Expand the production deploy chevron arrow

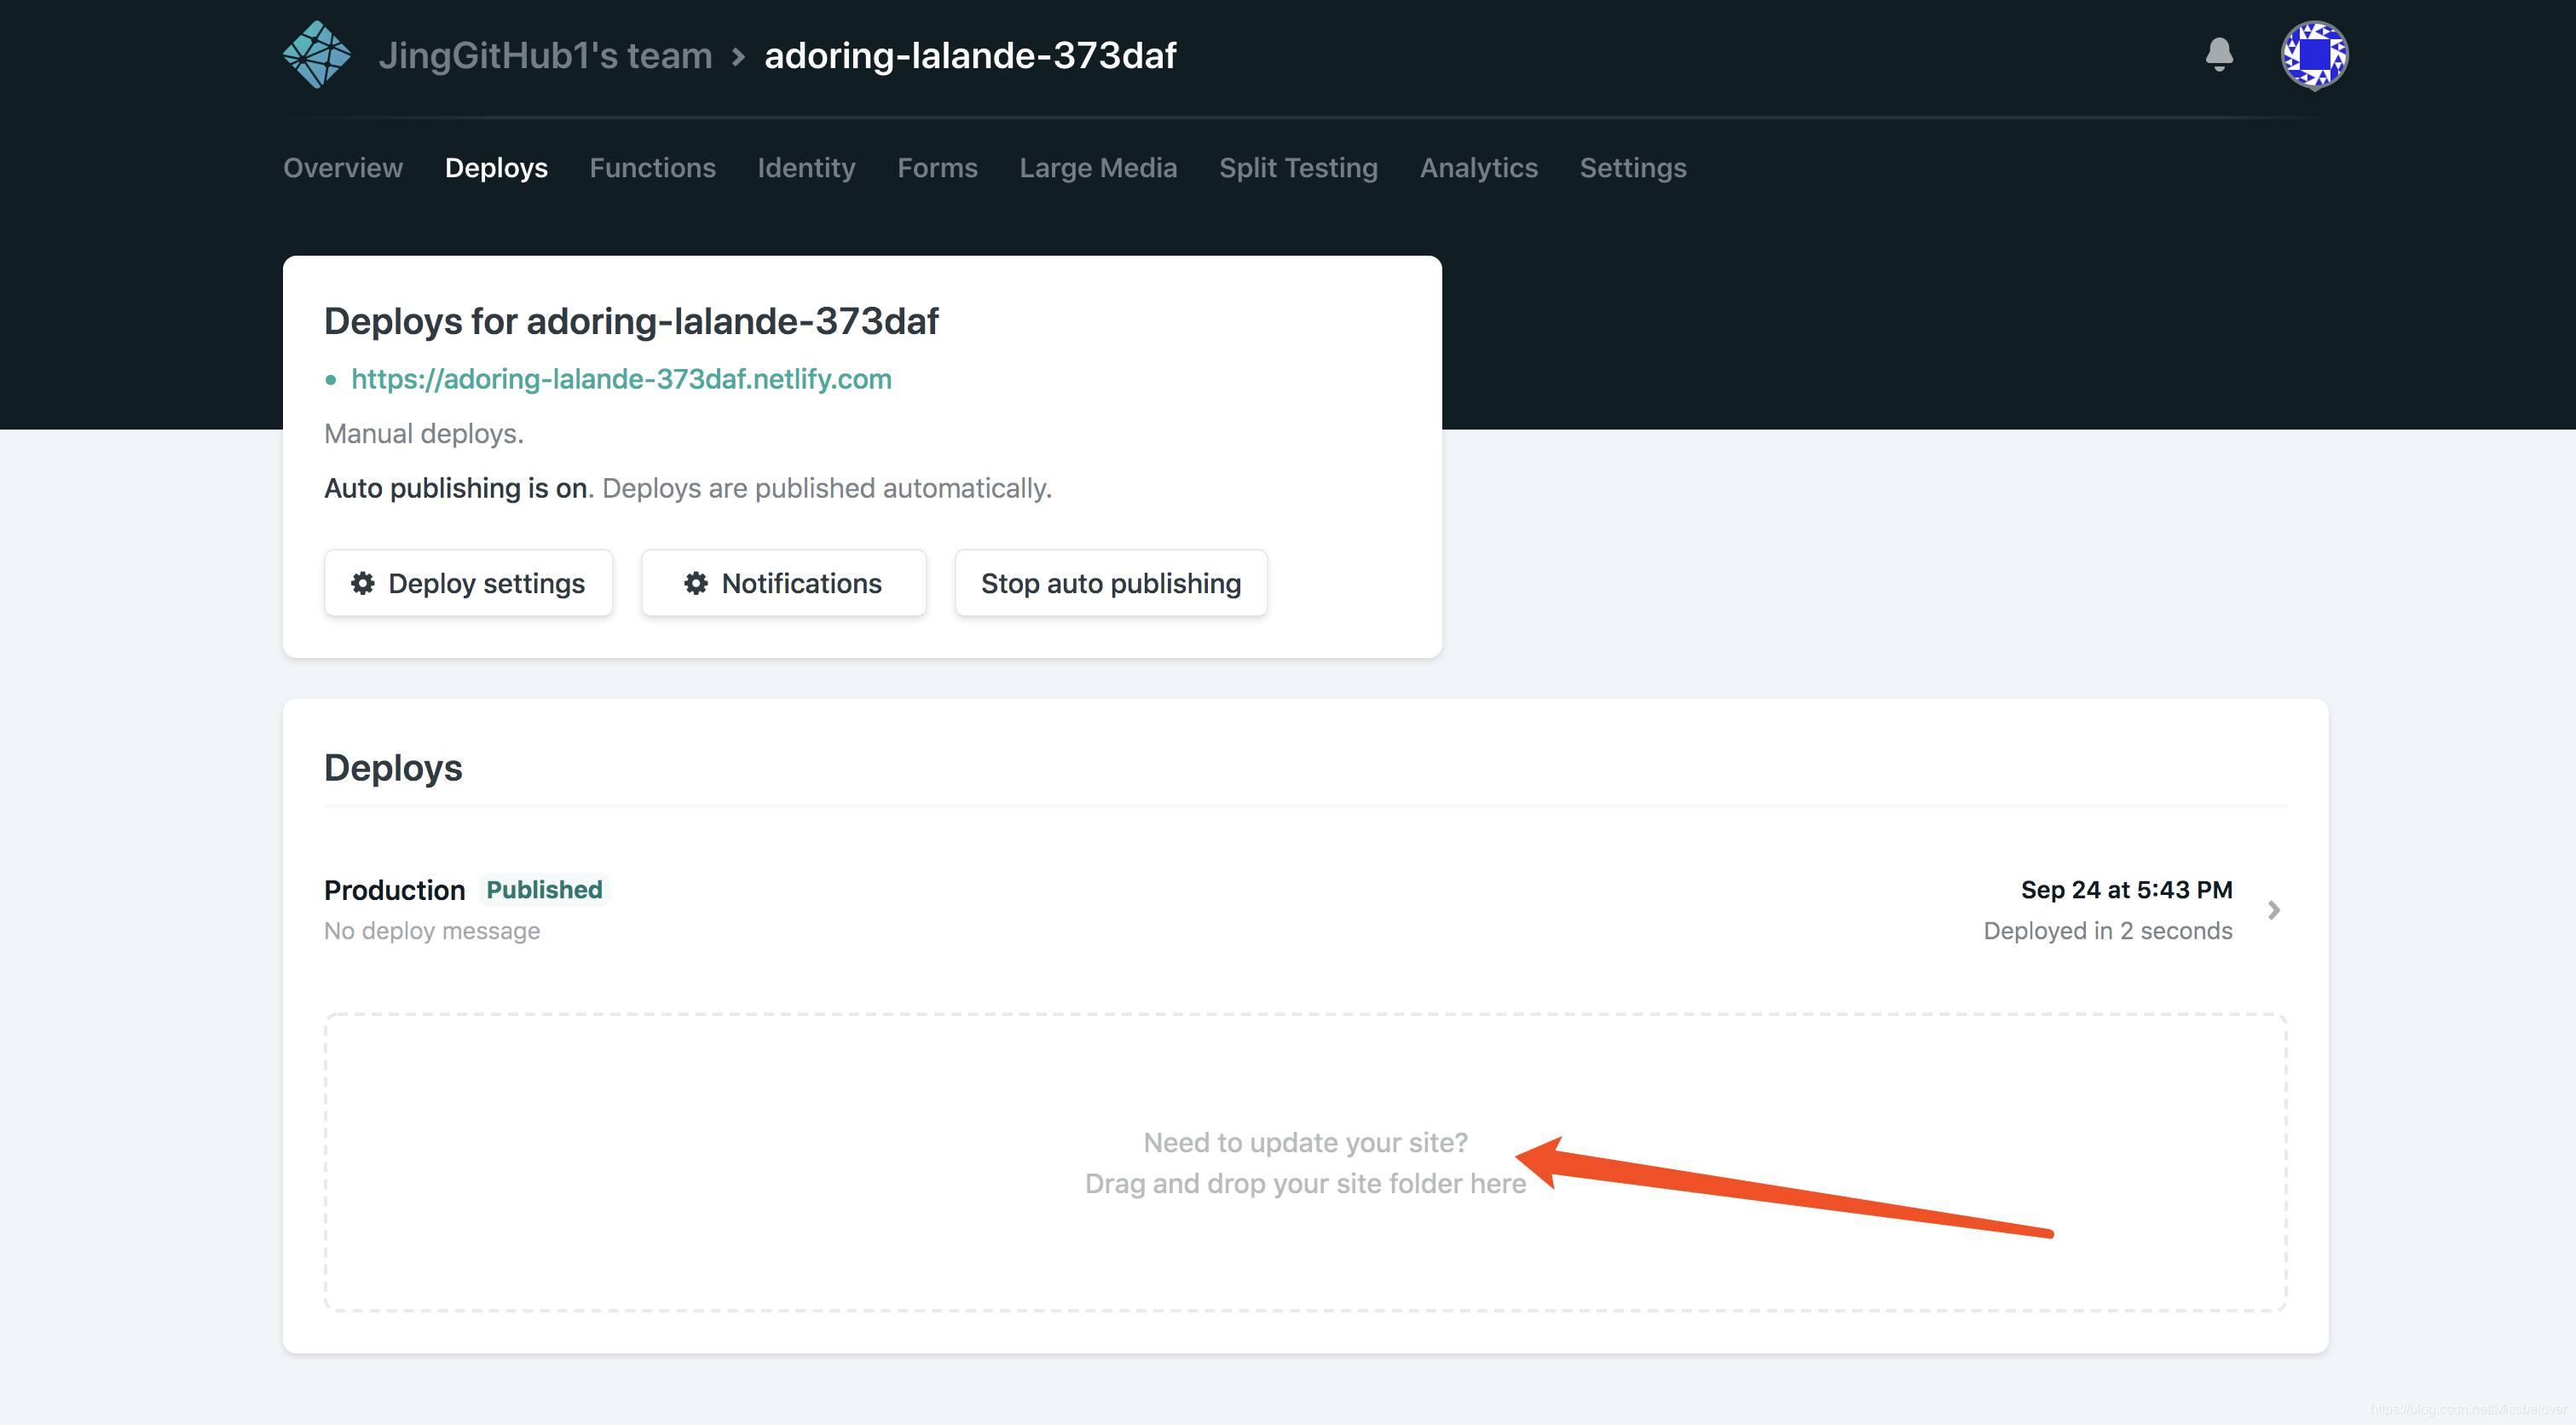(x=2273, y=910)
